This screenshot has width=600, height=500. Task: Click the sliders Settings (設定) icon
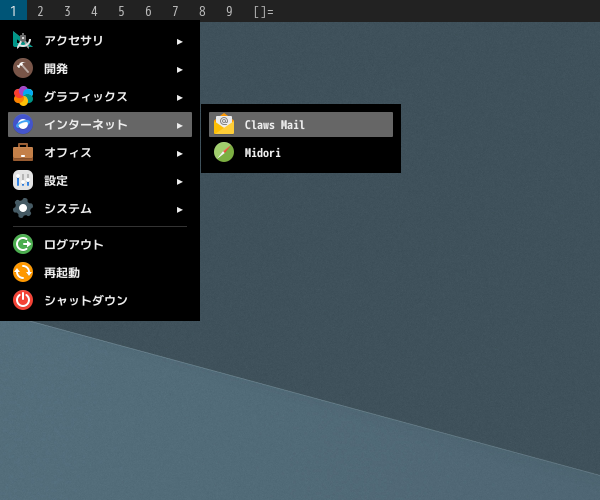click(23, 180)
